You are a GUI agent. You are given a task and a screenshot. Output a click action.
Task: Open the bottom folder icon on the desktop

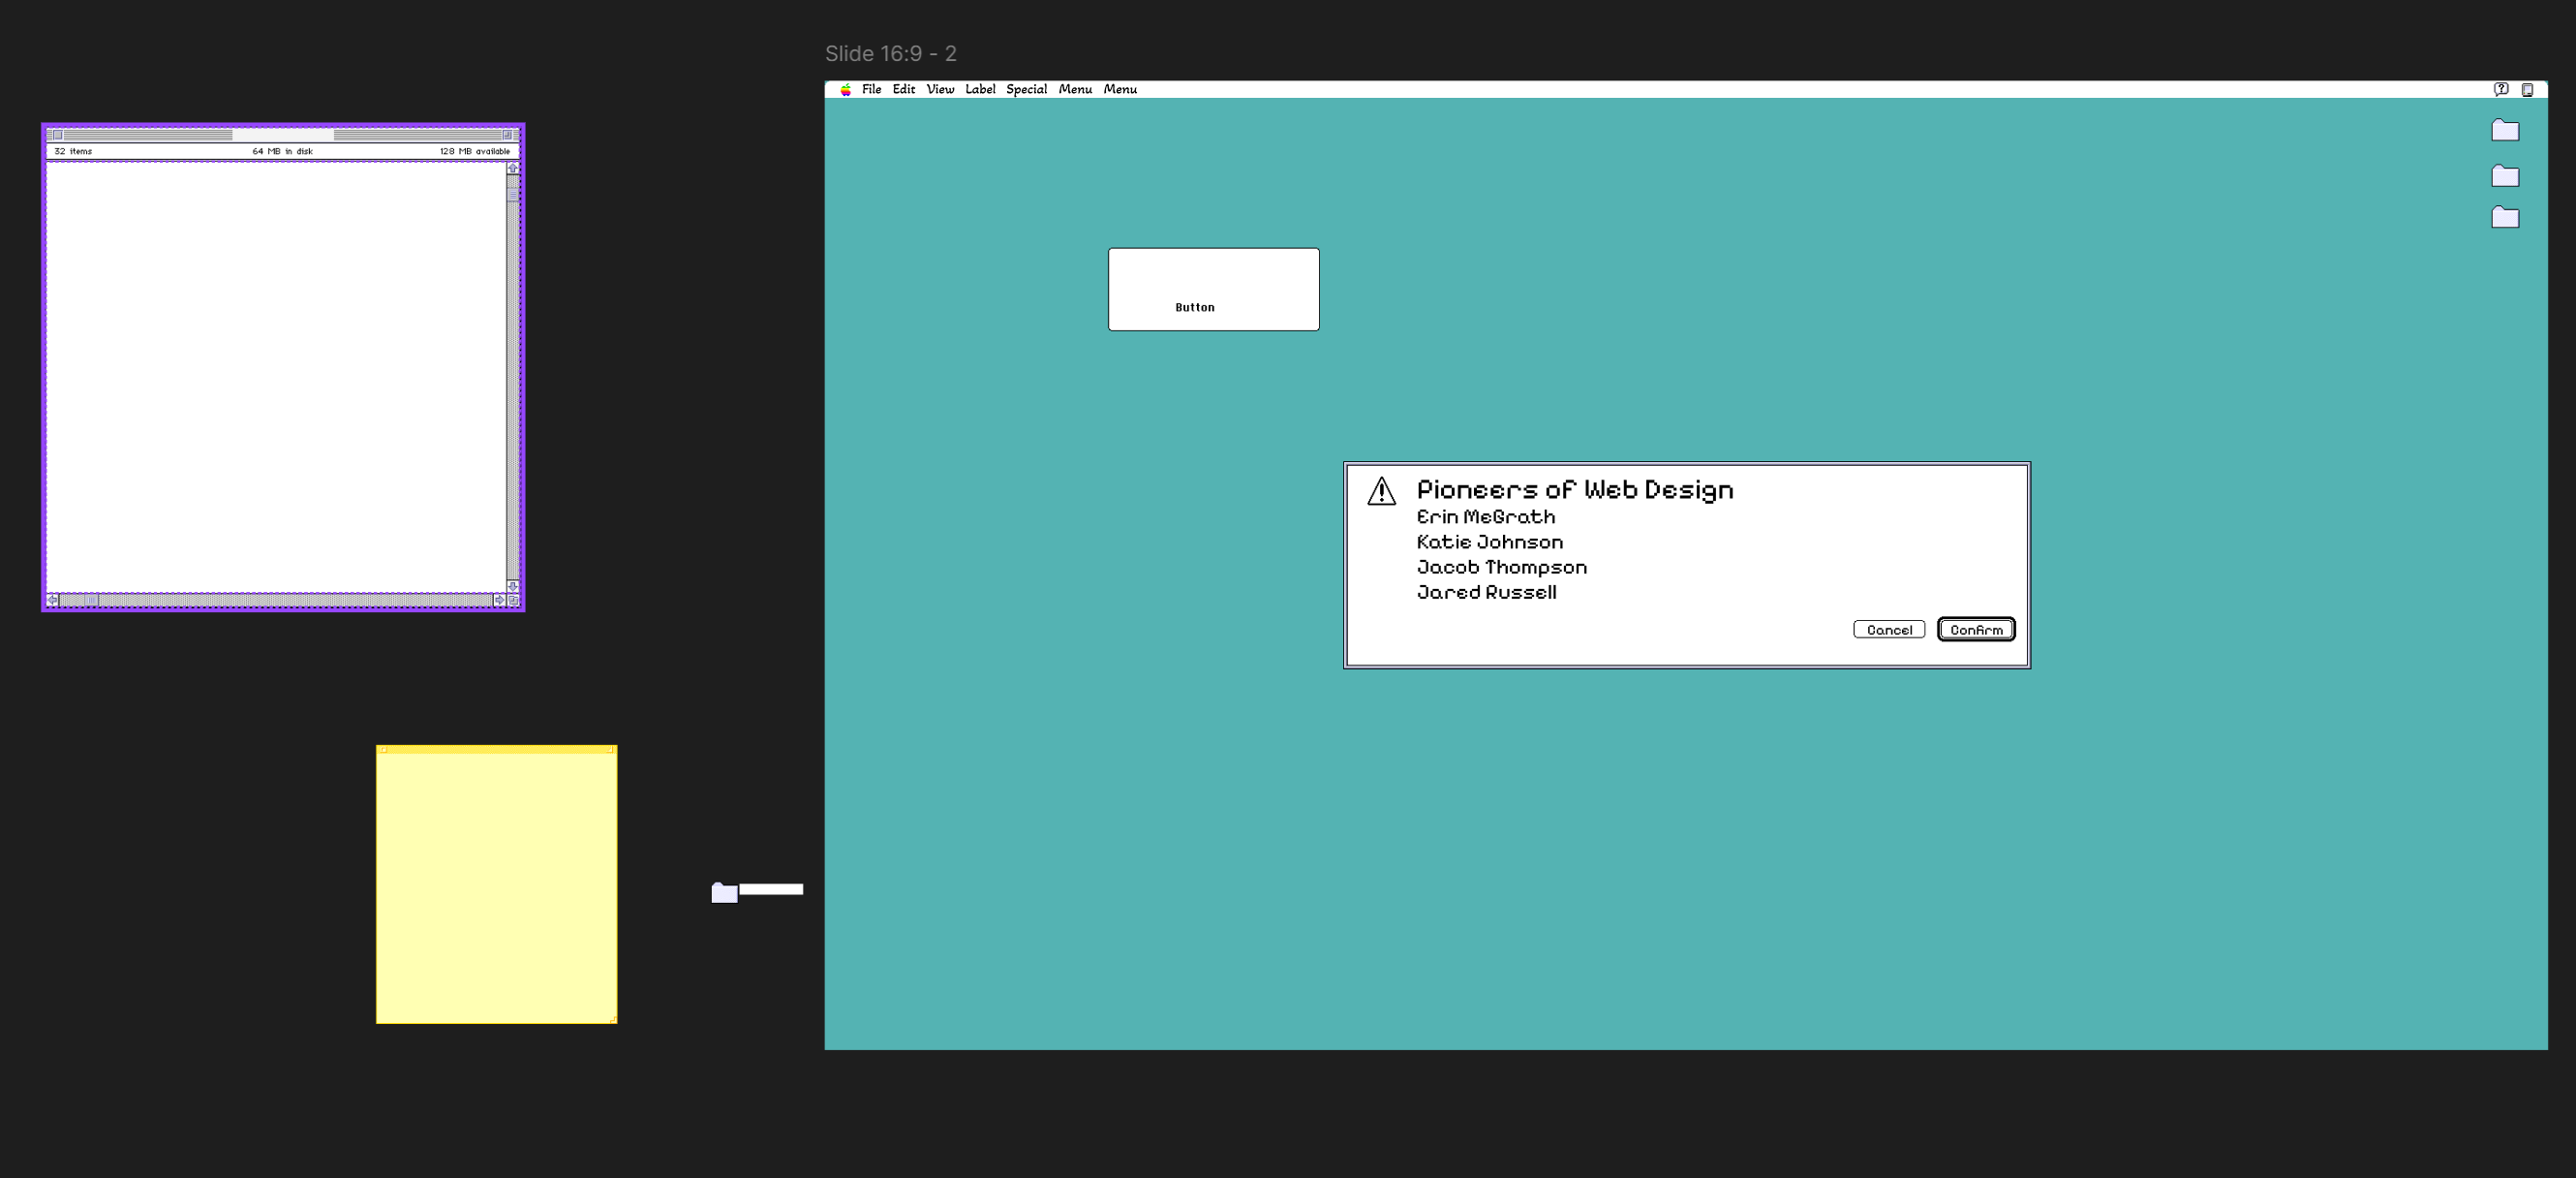coord(2504,217)
